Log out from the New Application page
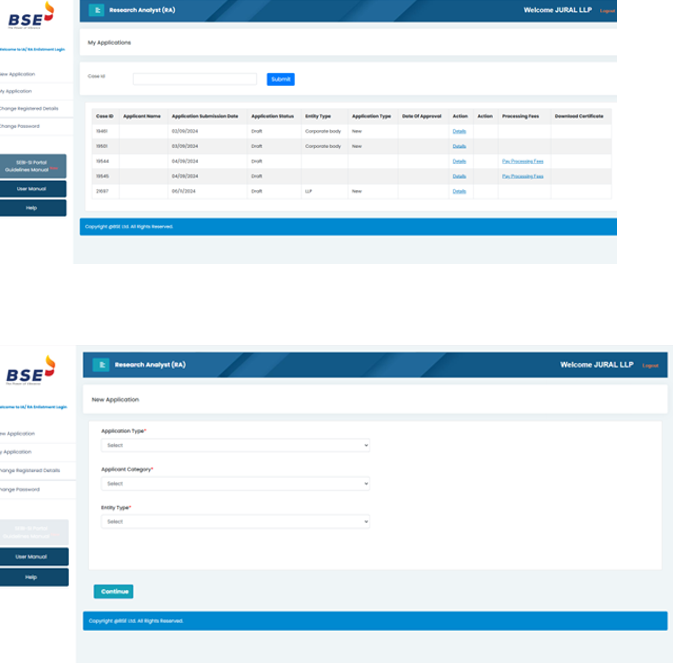 point(650,365)
